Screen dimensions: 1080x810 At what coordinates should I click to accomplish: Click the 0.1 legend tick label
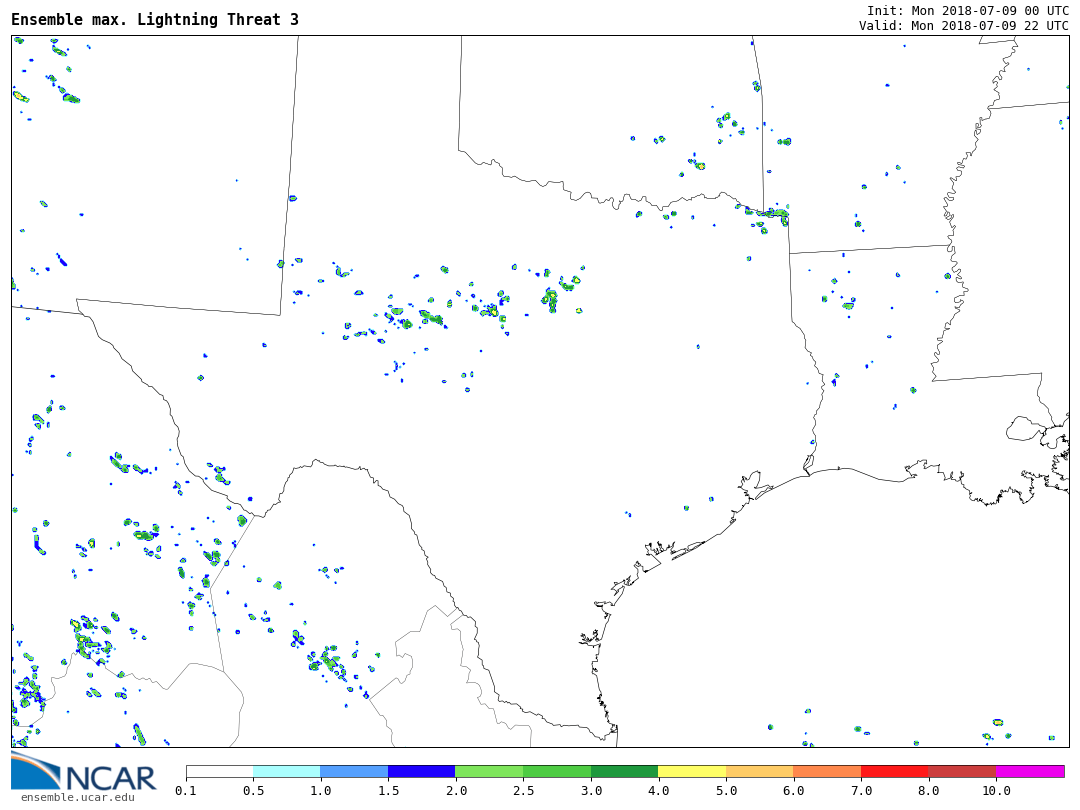(186, 791)
